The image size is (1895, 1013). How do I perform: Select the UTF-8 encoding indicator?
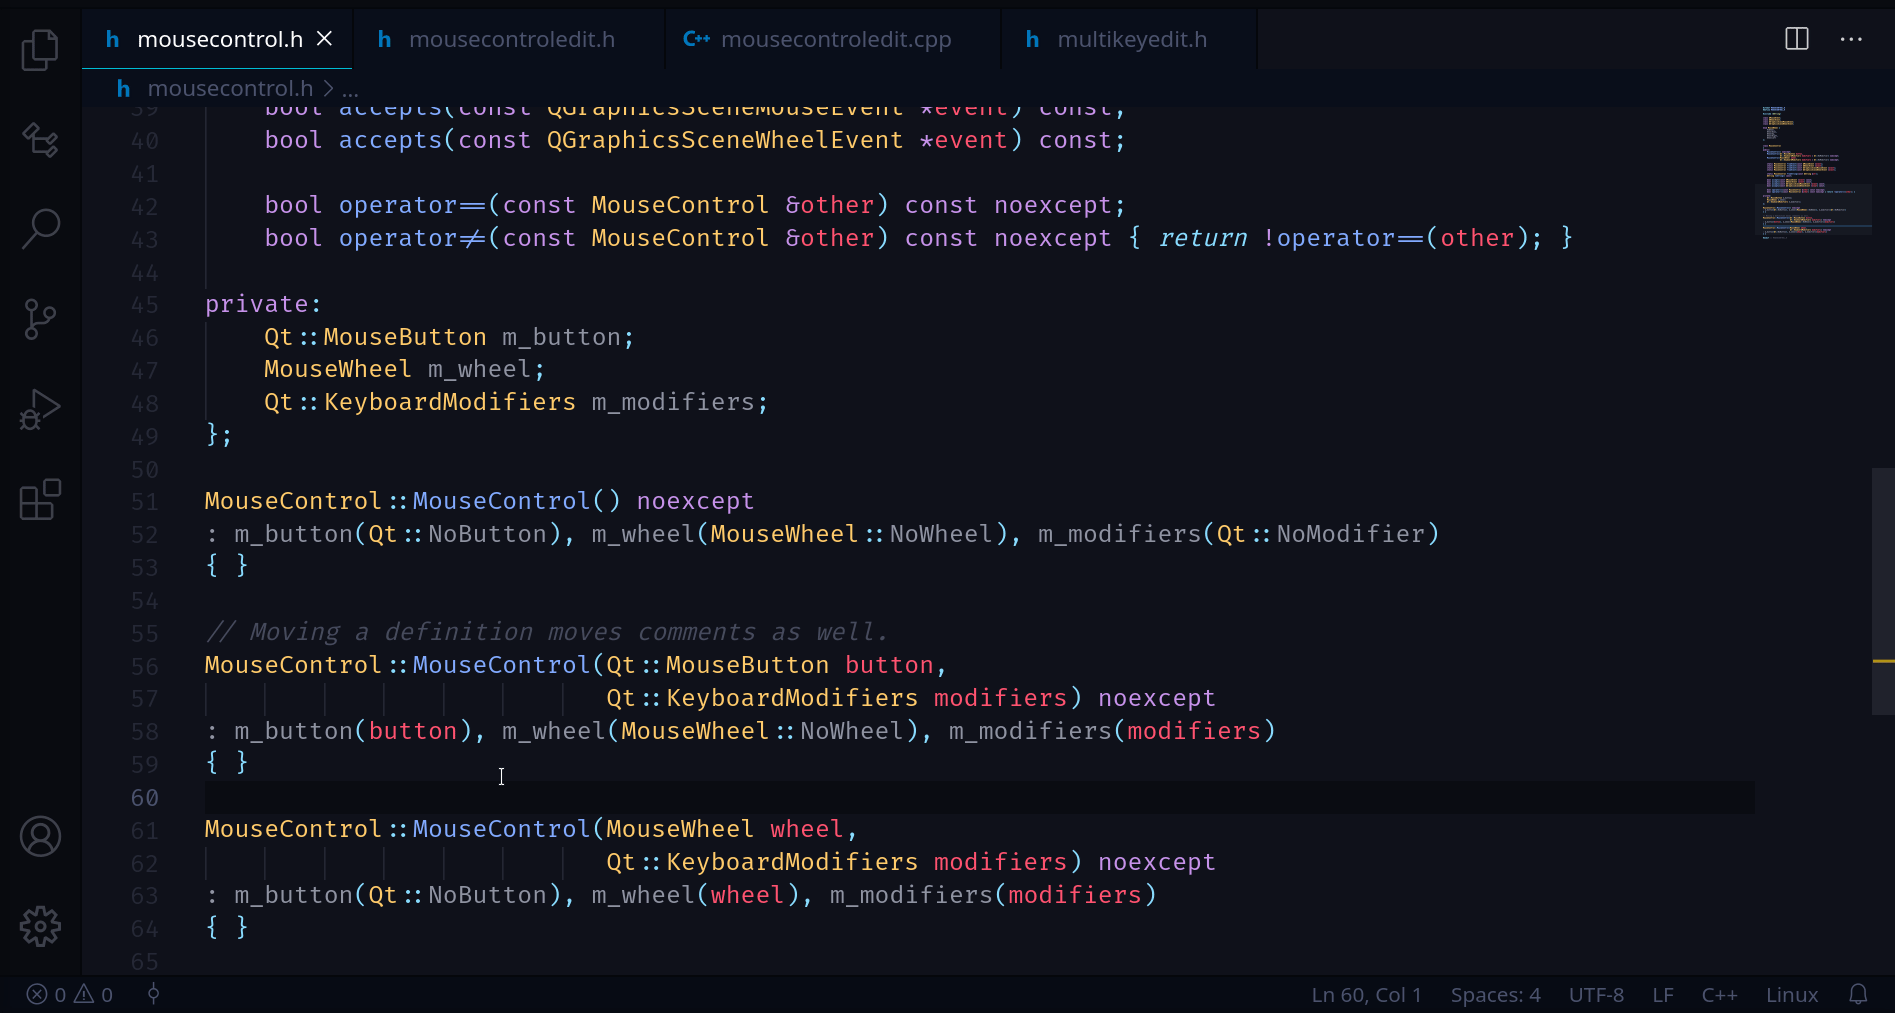(x=1596, y=994)
